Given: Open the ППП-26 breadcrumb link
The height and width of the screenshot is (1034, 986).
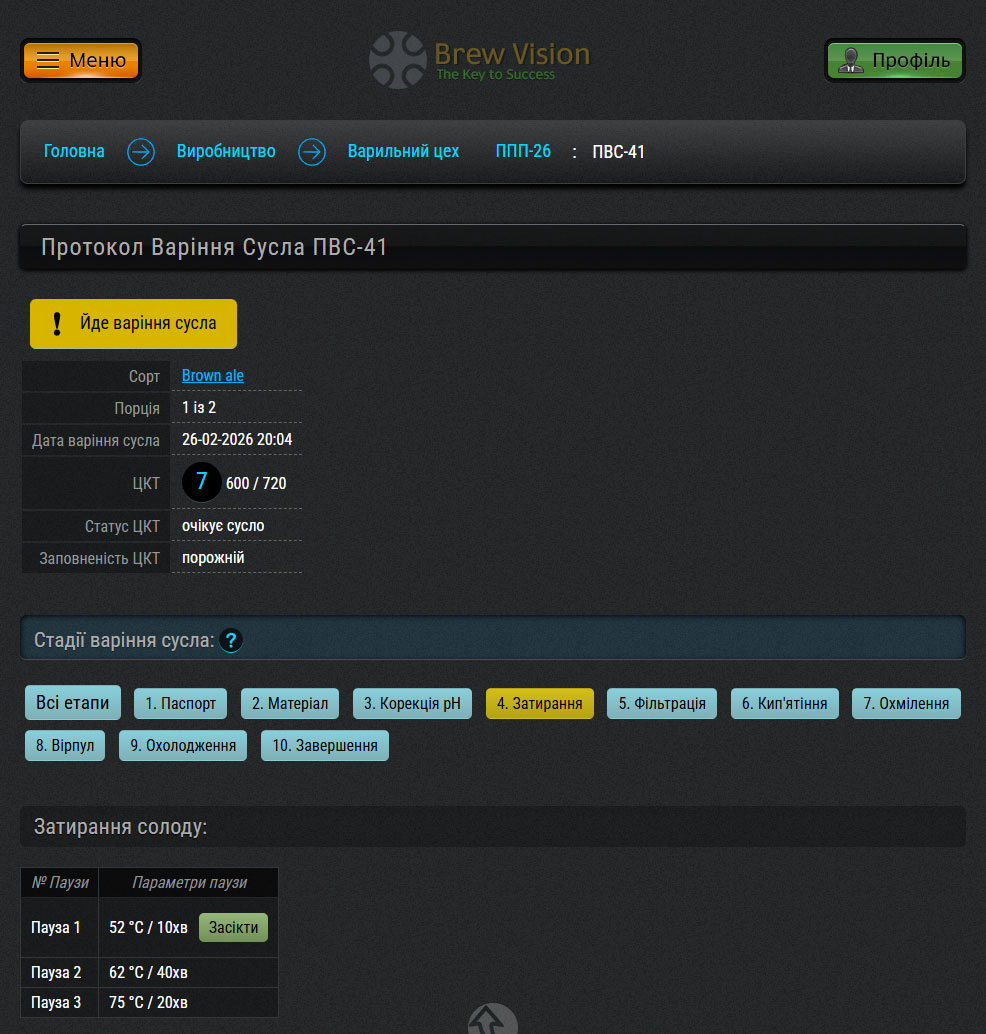Looking at the screenshot, I should pyautogui.click(x=523, y=152).
